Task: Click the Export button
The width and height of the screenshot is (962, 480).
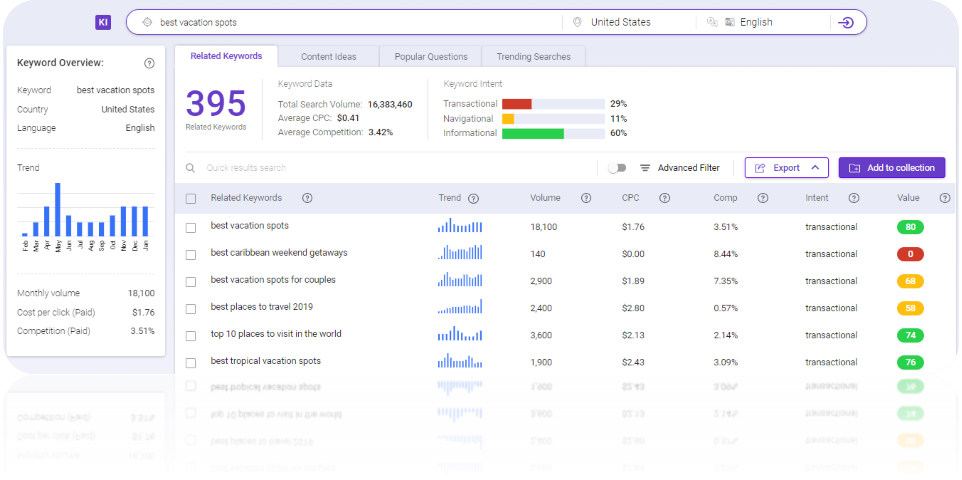Action: tap(787, 168)
